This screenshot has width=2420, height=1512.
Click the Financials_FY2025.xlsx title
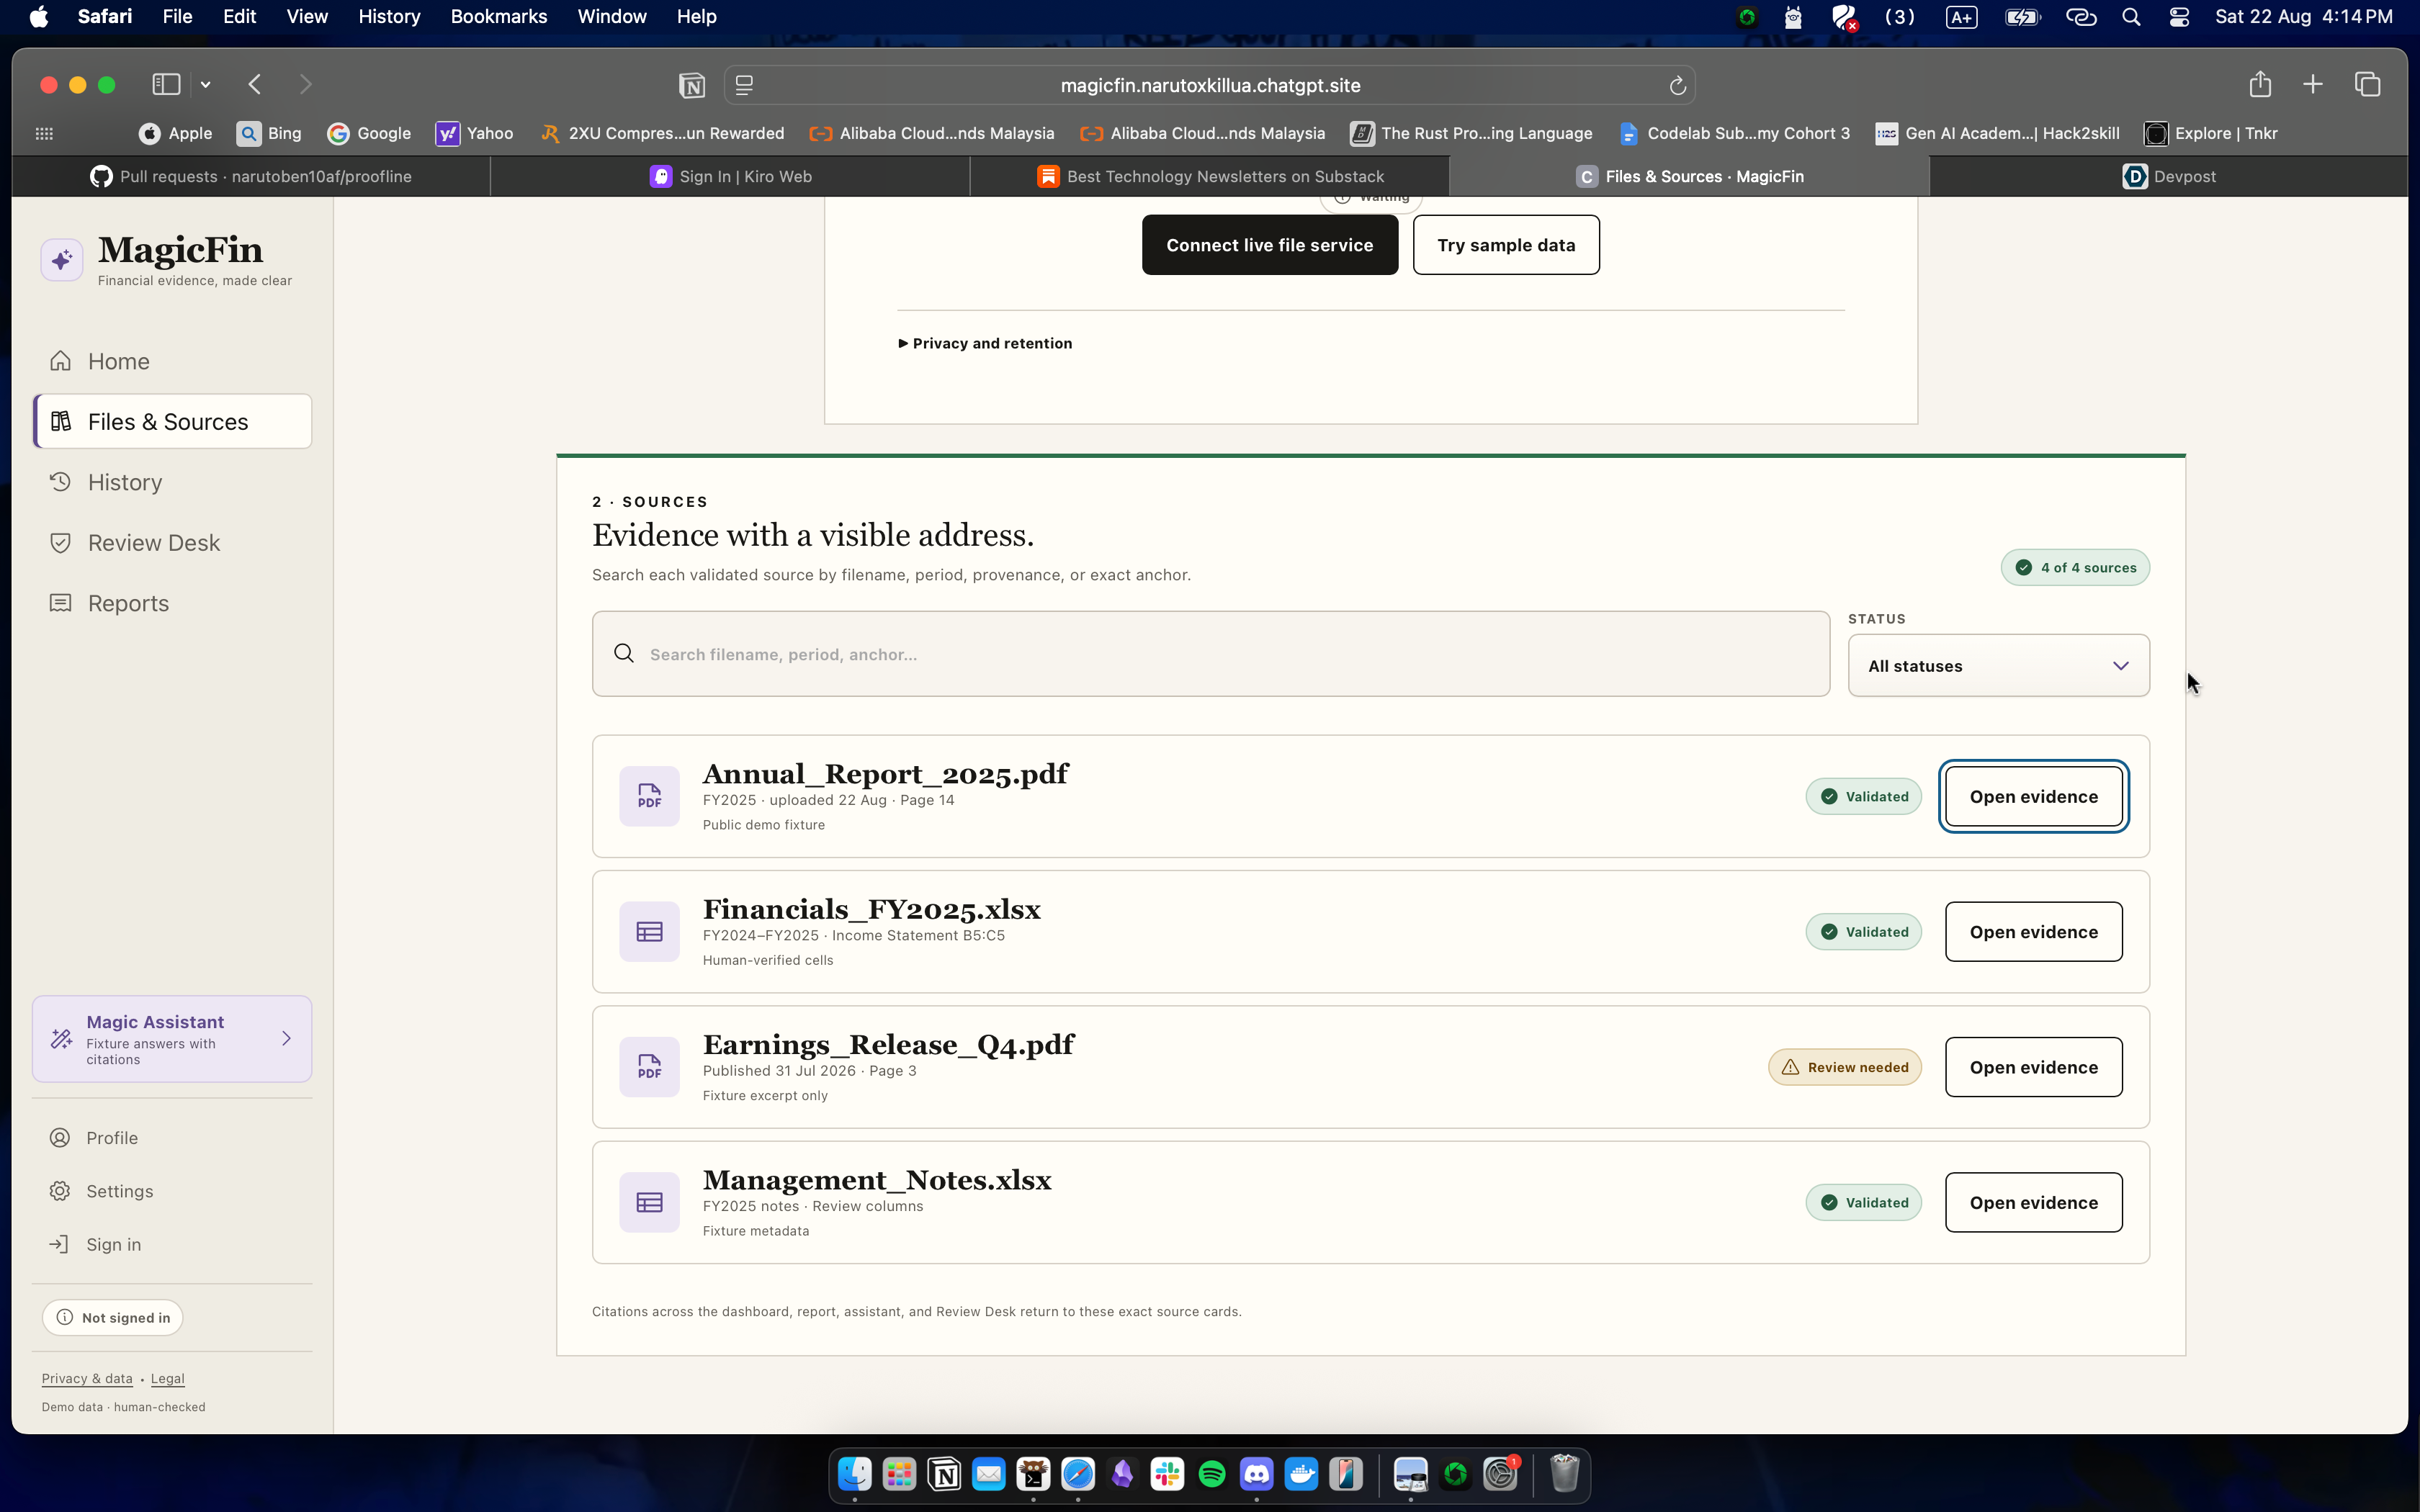[x=871, y=909]
